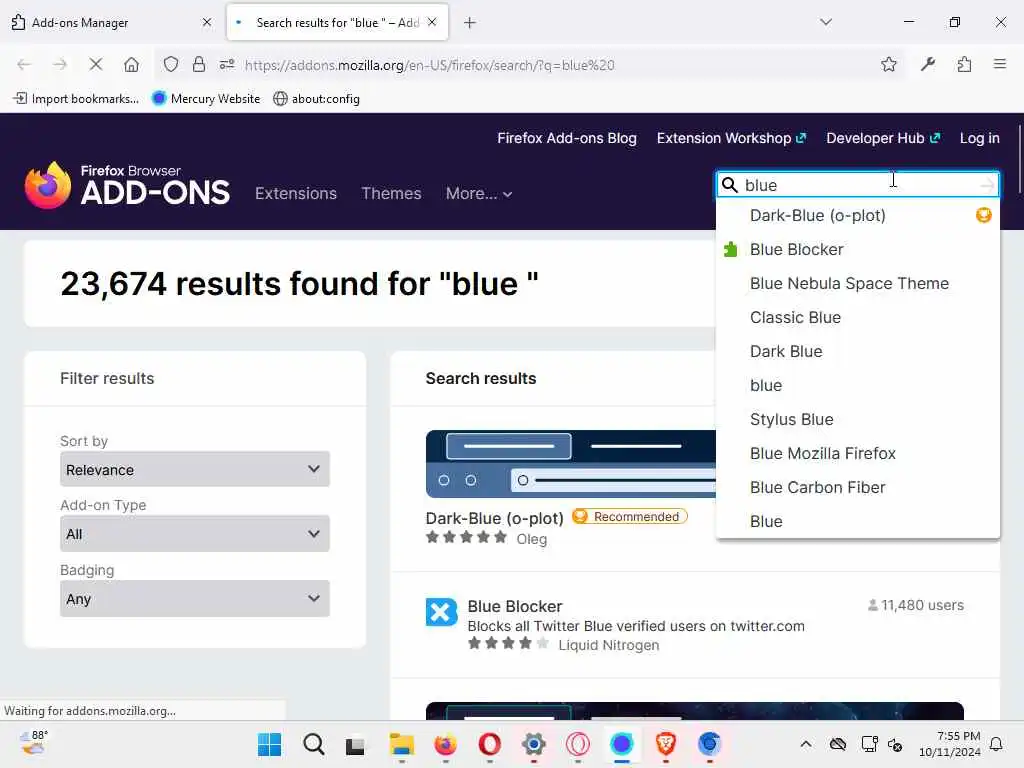Click the address bar URL
1024x768 pixels.
click(429, 65)
